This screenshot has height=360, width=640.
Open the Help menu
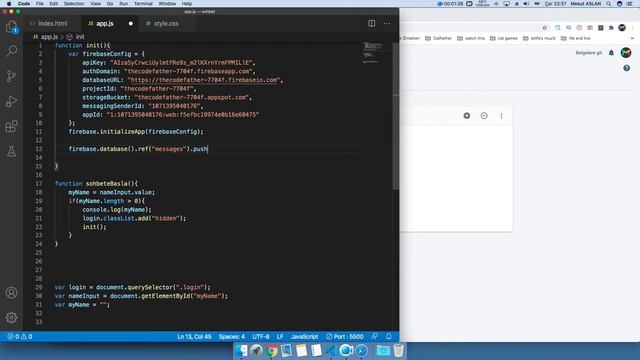(x=187, y=4)
